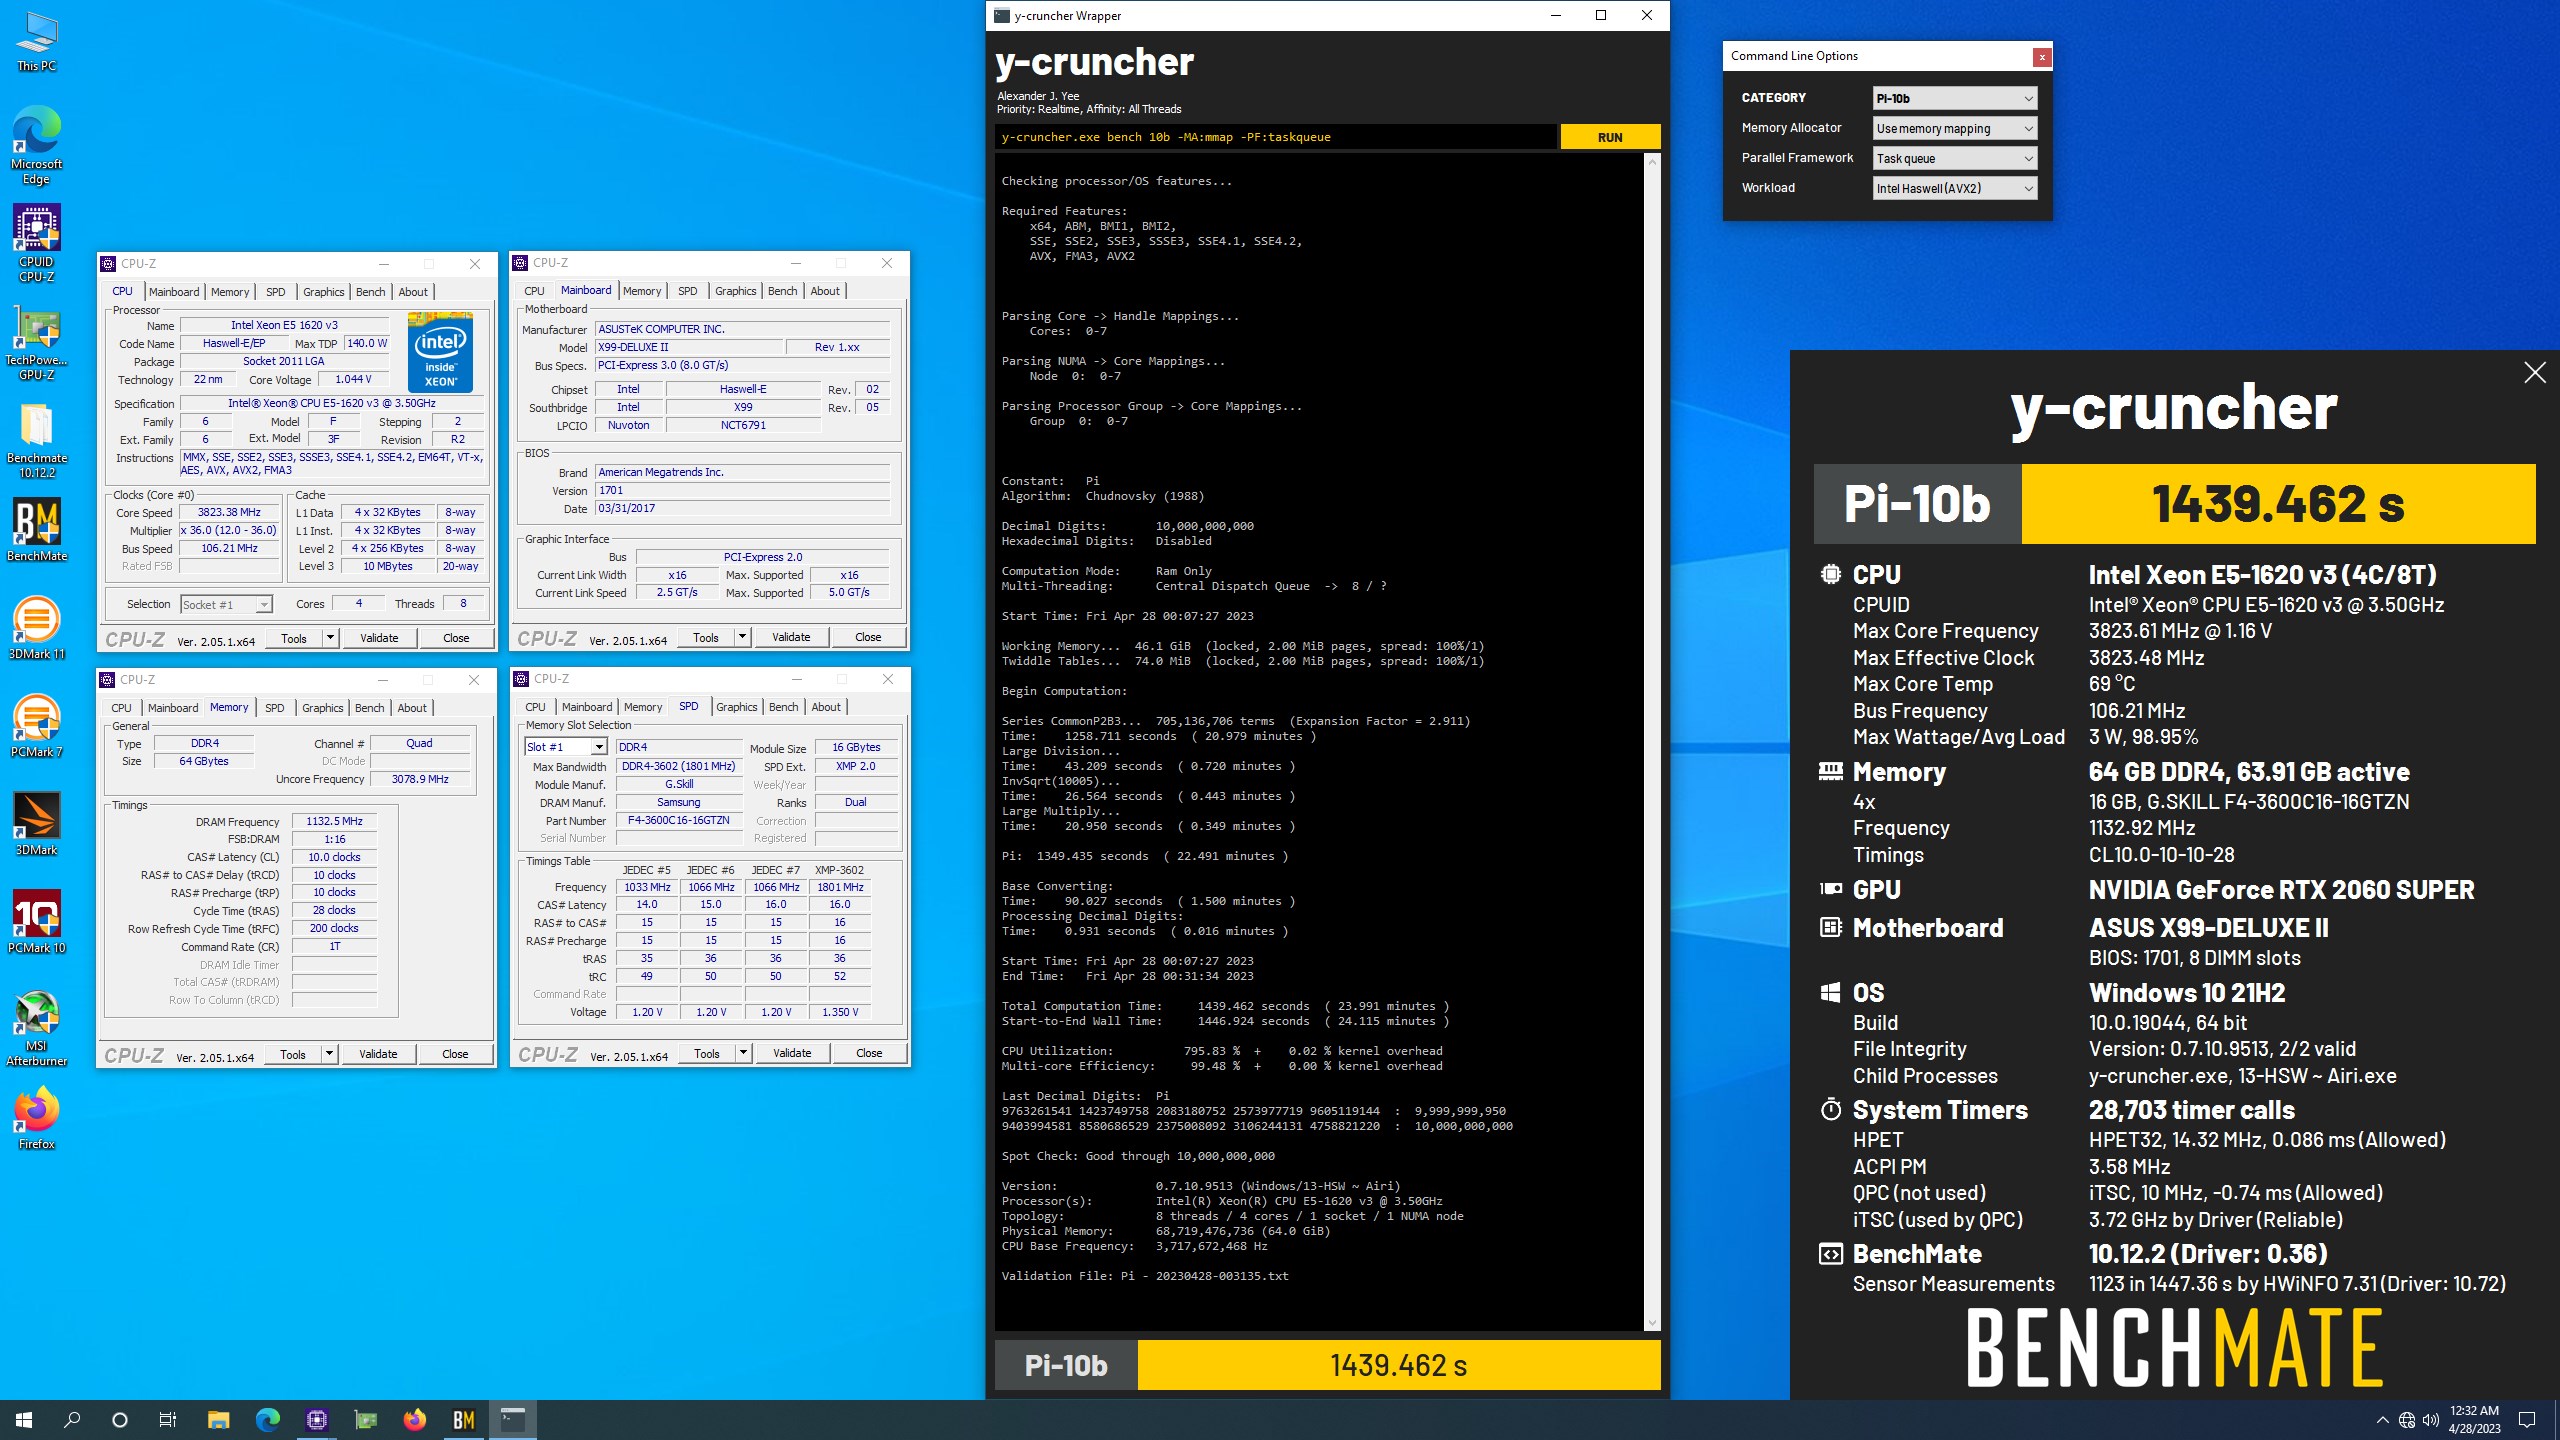The width and height of the screenshot is (2560, 1440).
Task: Open notification center icon
Action: click(x=2527, y=1420)
